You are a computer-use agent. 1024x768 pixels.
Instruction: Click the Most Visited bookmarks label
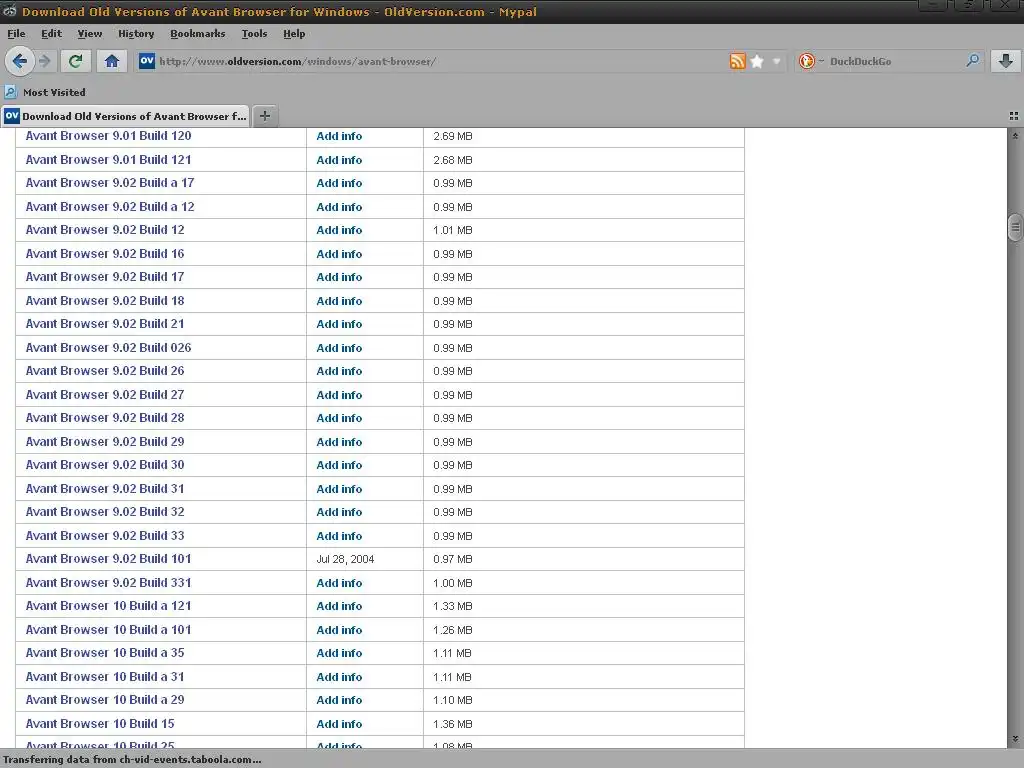coord(54,92)
